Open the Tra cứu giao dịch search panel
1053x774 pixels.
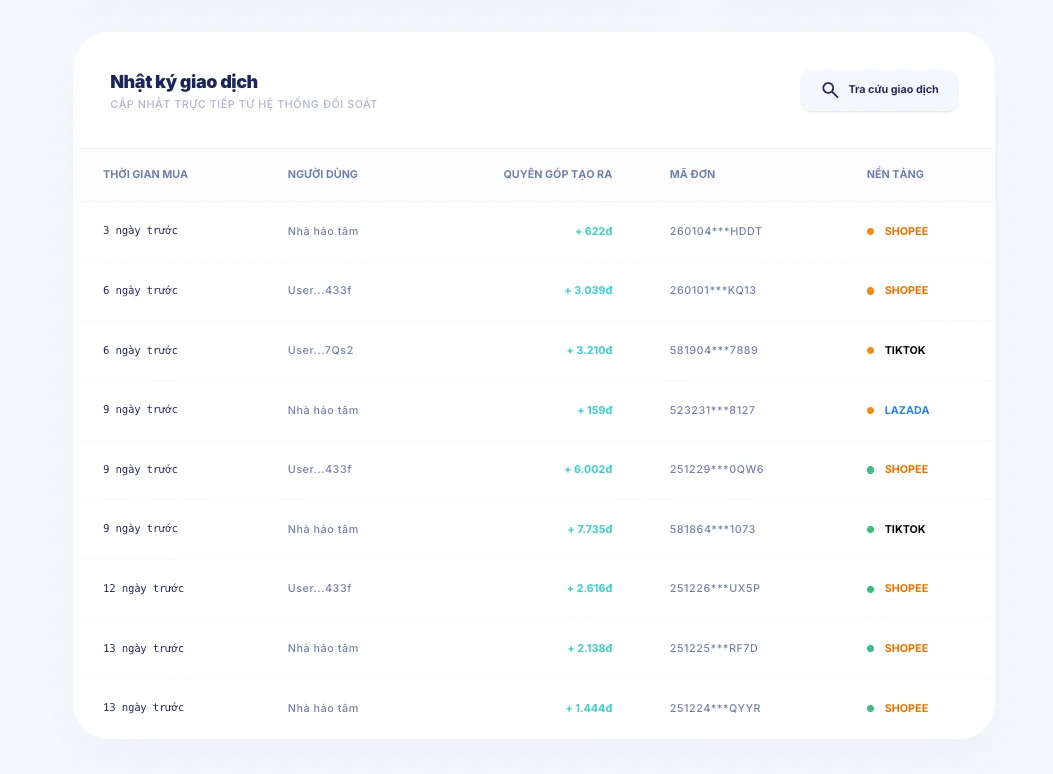pyautogui.click(x=879, y=90)
